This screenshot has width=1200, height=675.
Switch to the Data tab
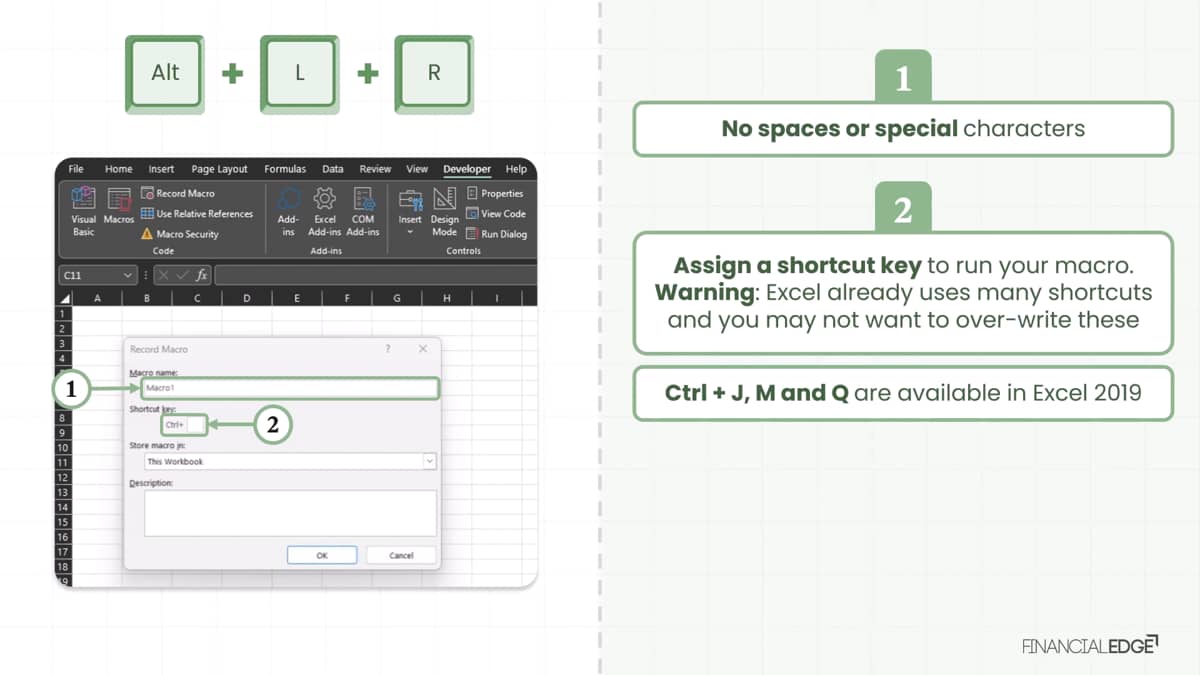pos(333,169)
